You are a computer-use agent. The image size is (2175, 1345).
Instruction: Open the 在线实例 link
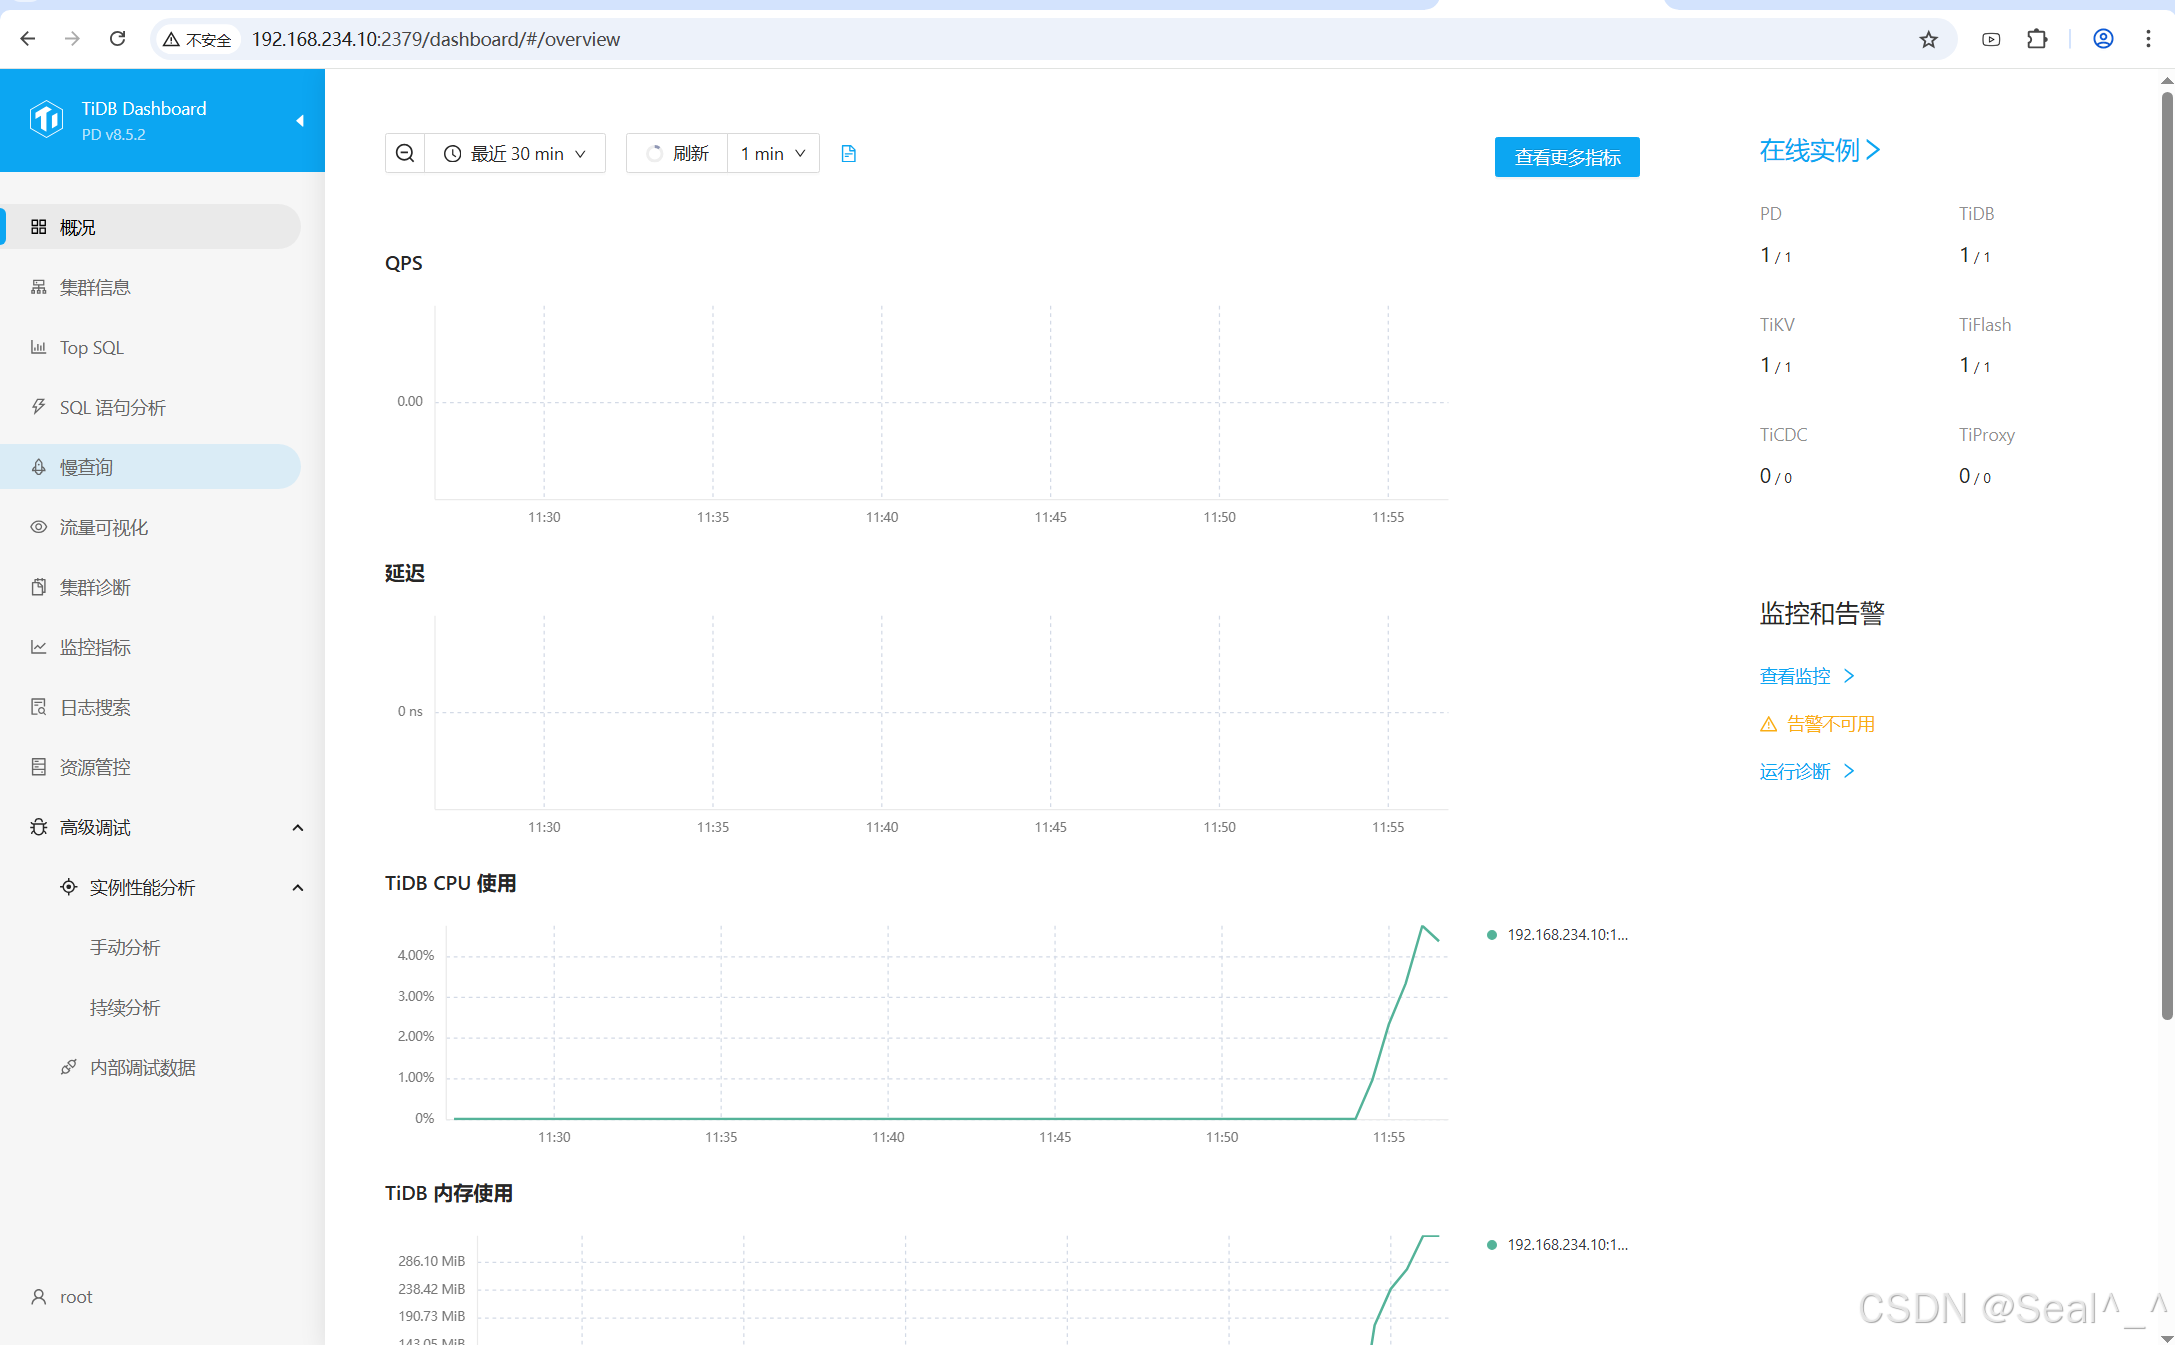(x=1820, y=150)
